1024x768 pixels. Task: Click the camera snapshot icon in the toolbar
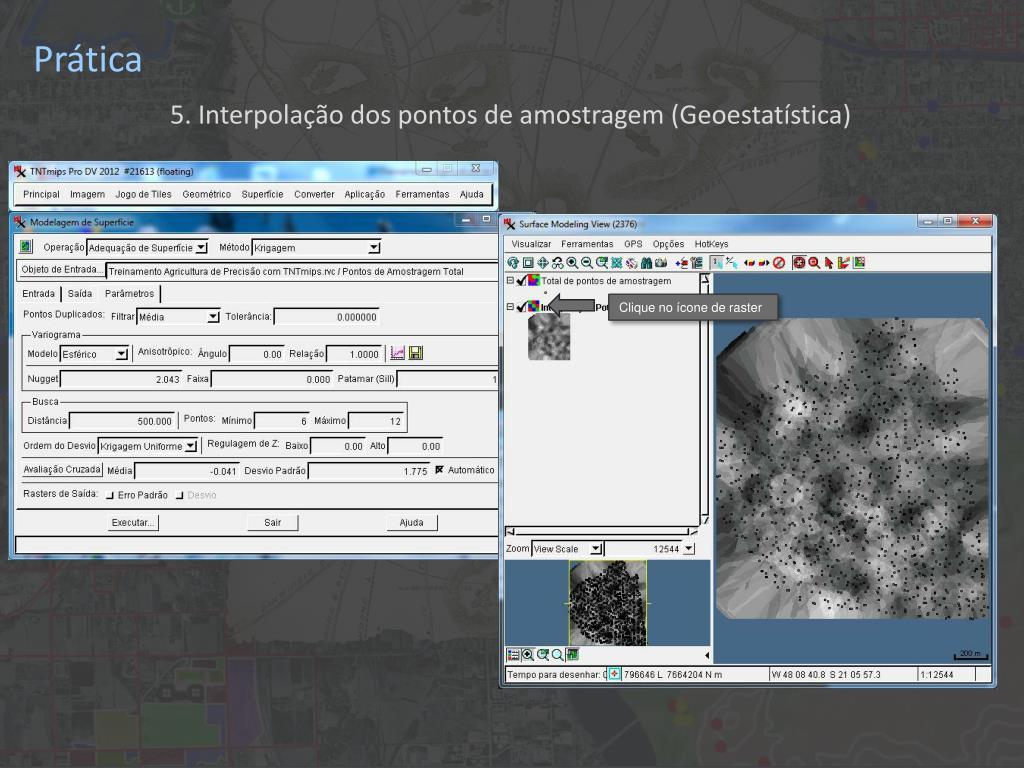[661, 263]
